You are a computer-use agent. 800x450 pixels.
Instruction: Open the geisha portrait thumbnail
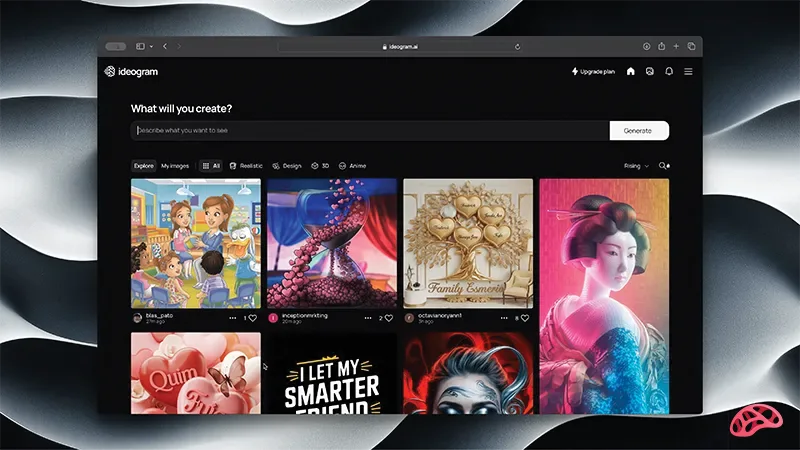coord(604,295)
